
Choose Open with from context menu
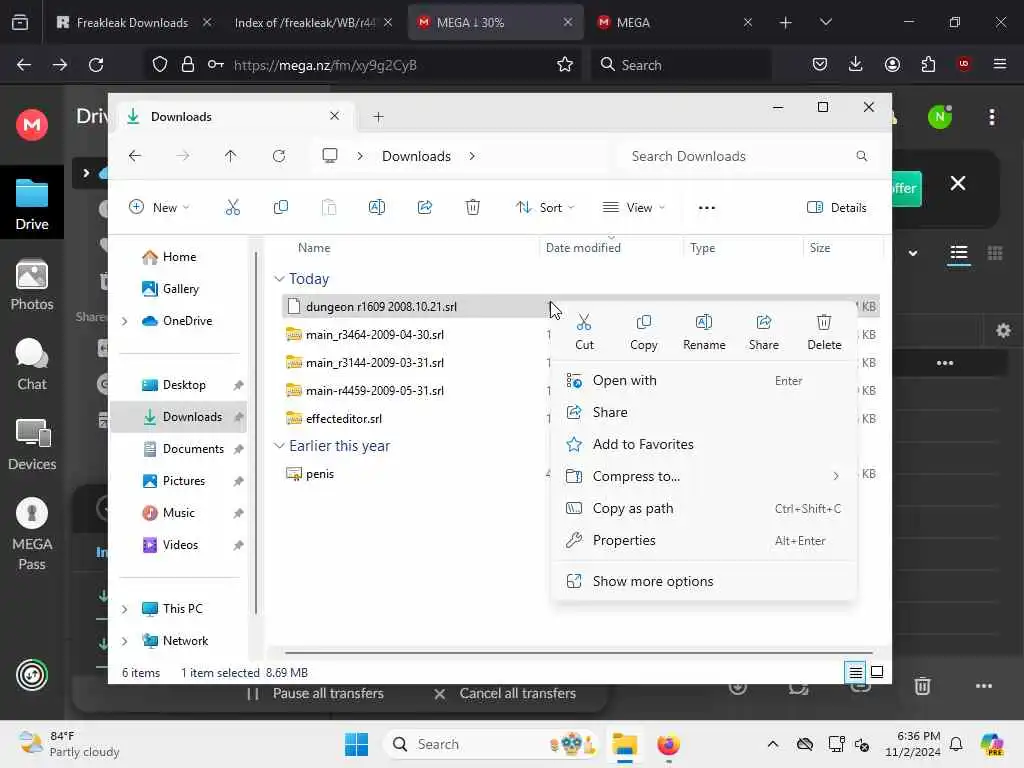tap(704, 380)
